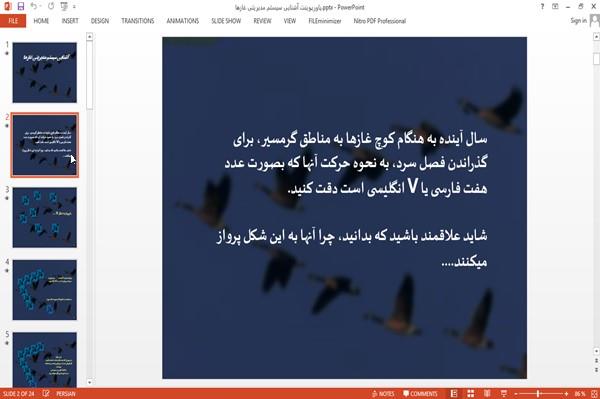Start Slide Show from status bar icon
Viewport: 600px width, 399px height.
tap(504, 394)
